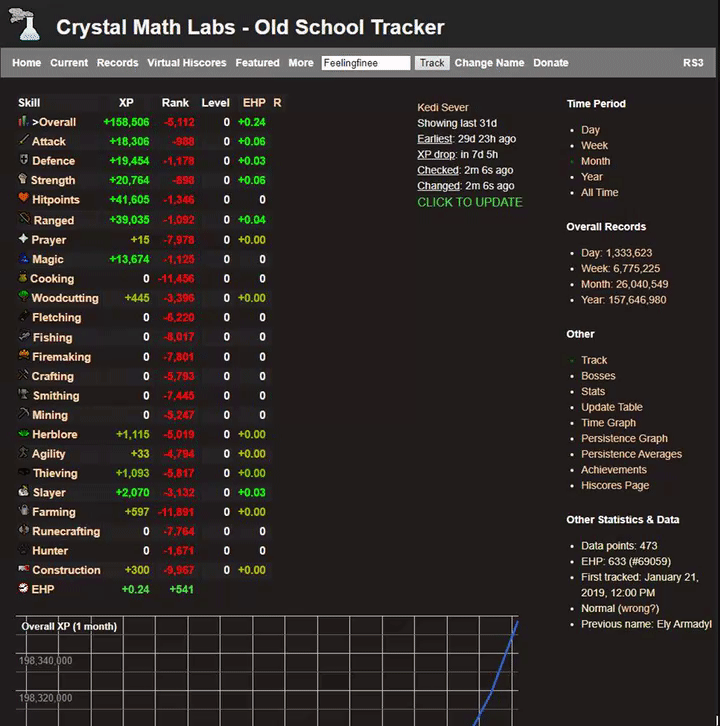Select the Overall skill icon
This screenshot has height=726, width=720.
[x=23, y=121]
